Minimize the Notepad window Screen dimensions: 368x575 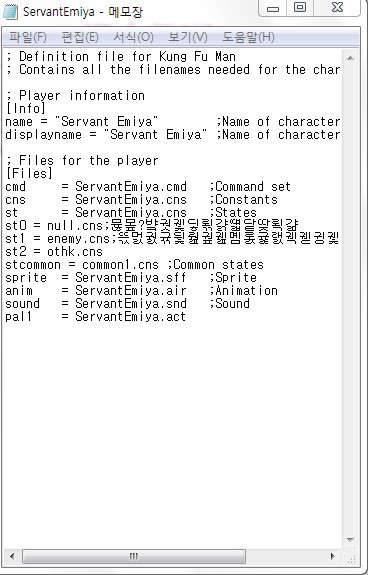(x=273, y=8)
